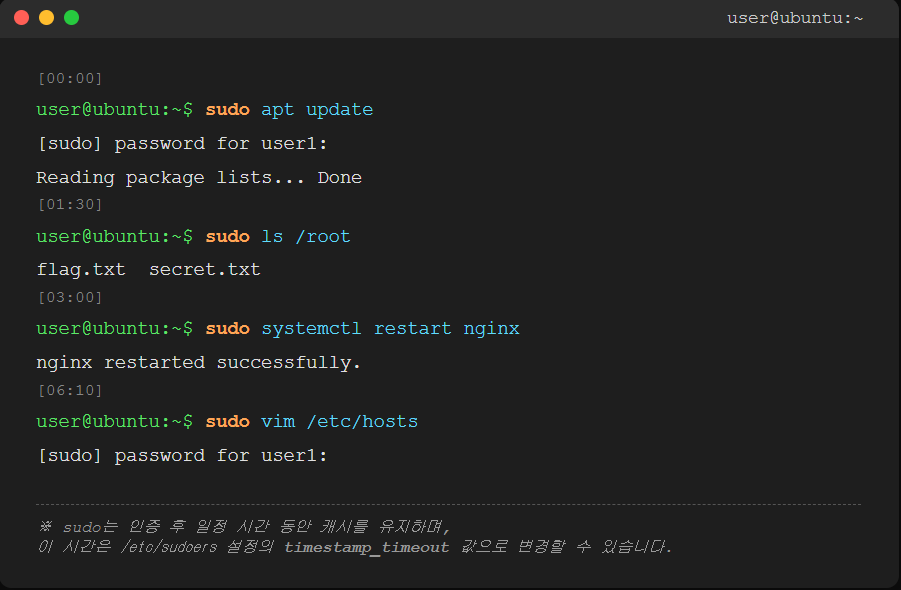Click the [01:30] timestamp
This screenshot has height=590, width=901.
tap(70, 205)
